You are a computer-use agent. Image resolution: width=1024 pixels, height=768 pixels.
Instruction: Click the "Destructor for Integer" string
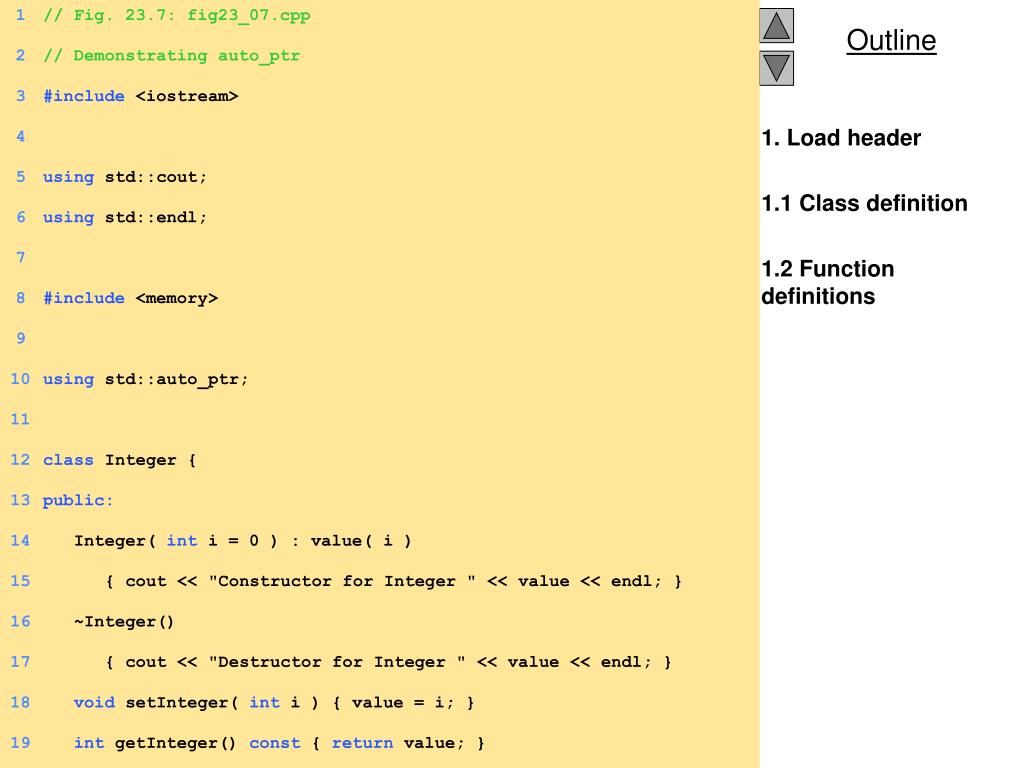337,662
